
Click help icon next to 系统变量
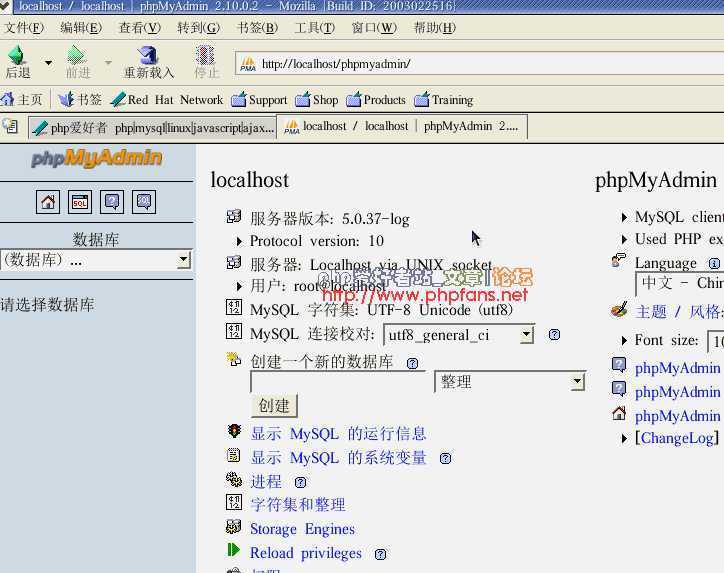(445, 458)
